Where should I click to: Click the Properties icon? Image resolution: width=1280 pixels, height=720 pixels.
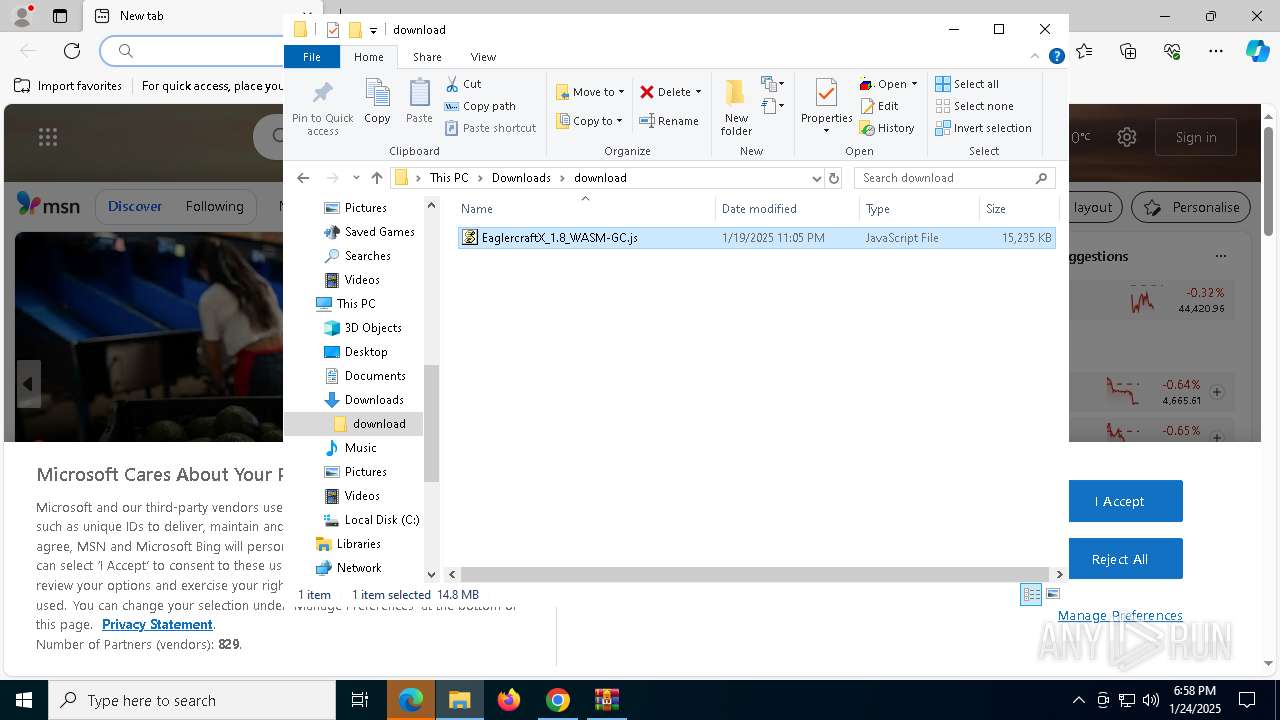826,94
